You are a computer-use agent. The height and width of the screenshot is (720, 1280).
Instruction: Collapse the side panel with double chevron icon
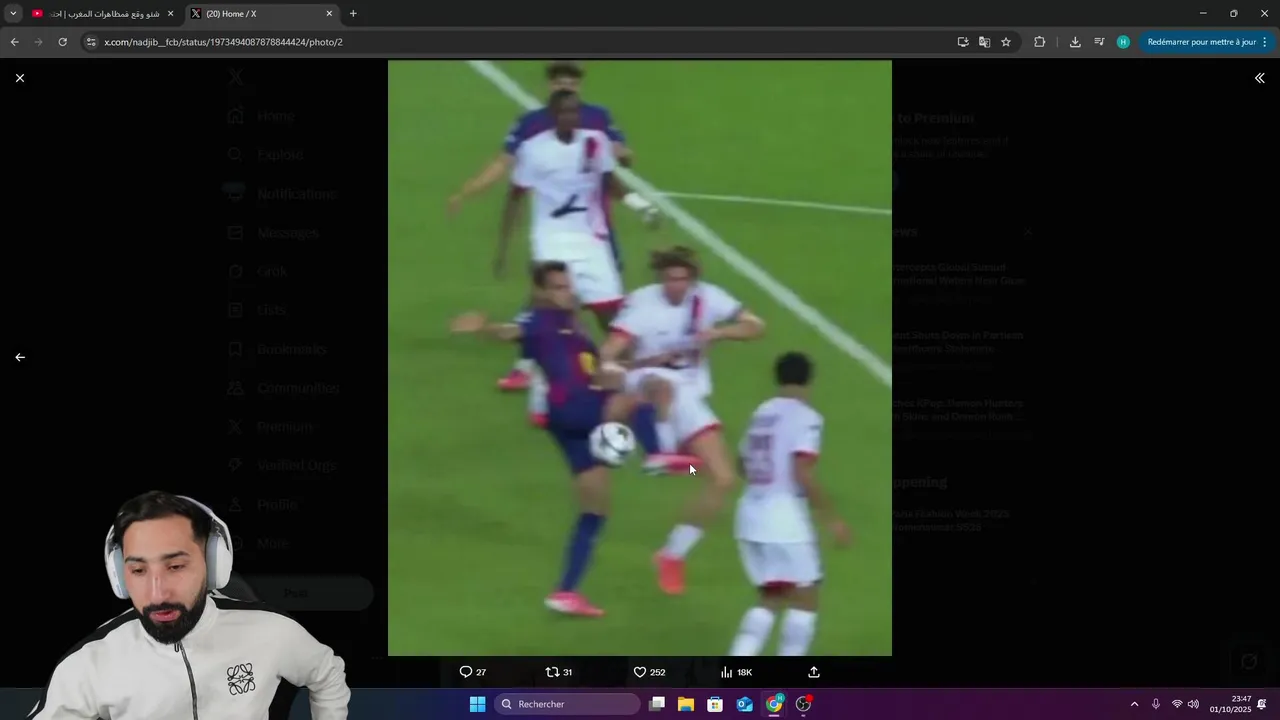[x=1259, y=78]
